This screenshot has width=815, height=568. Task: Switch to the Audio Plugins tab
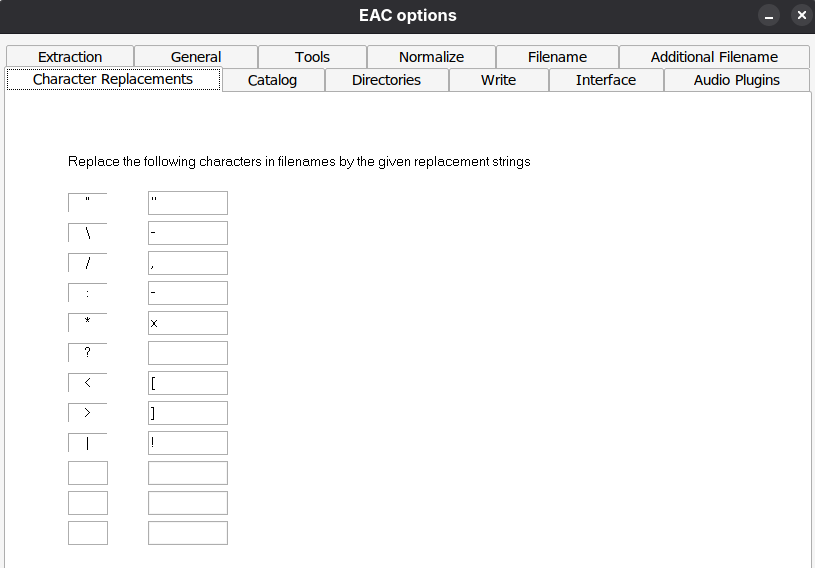tap(737, 80)
